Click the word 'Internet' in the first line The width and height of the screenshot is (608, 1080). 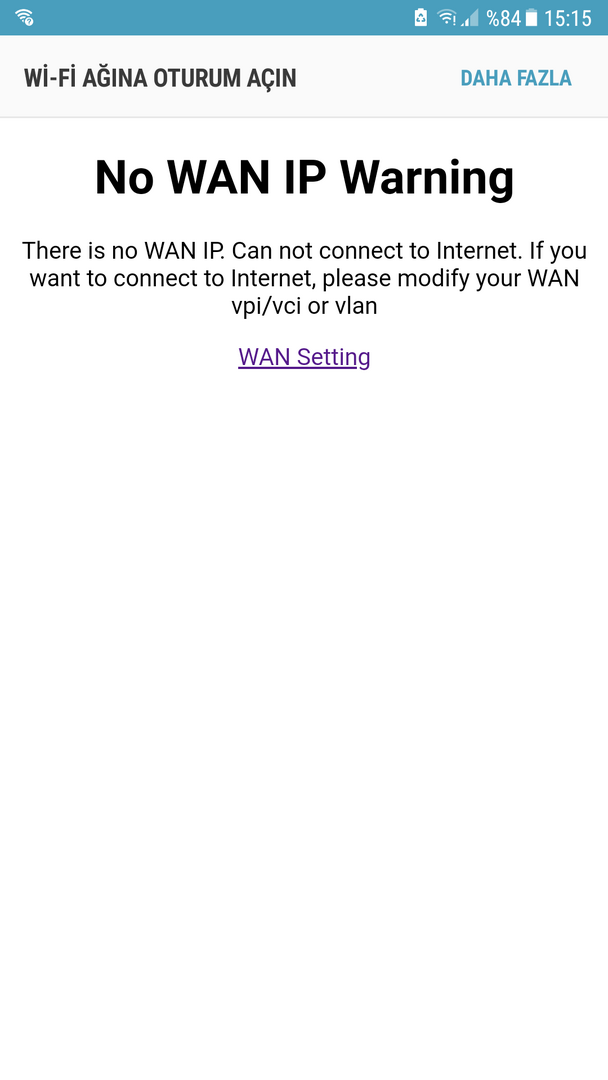click(x=477, y=250)
